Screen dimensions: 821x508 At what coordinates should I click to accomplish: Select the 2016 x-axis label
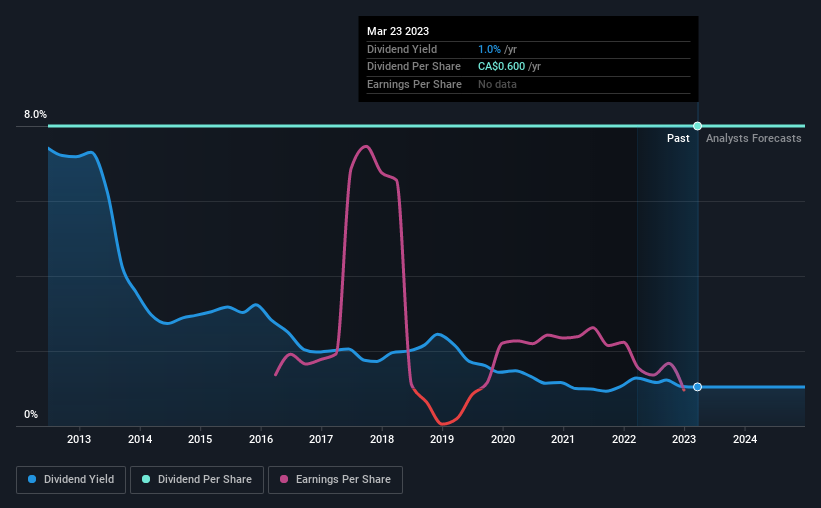pos(261,439)
